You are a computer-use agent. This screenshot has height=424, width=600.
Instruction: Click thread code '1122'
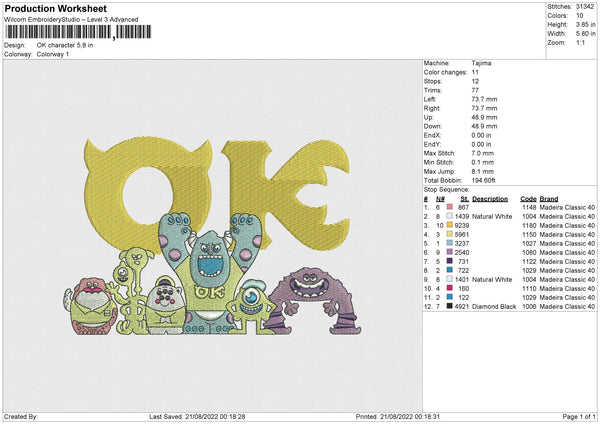click(x=529, y=261)
